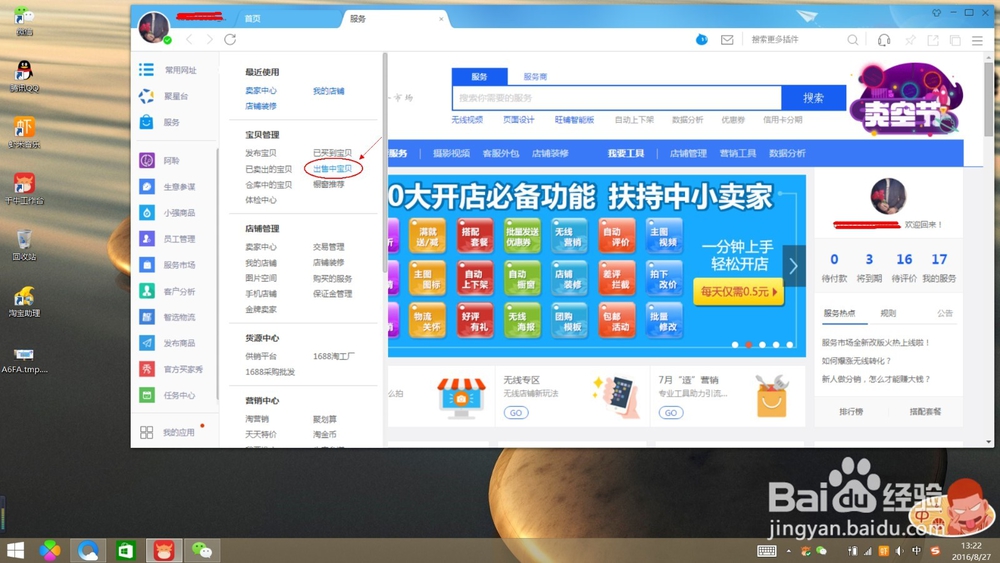Open 千牛工作台 desktop shortcut
1000x563 pixels.
24,189
